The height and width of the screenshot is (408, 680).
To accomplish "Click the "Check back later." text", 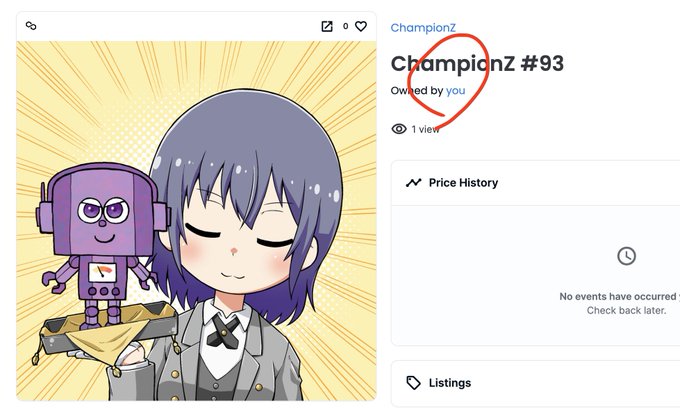I will [626, 310].
